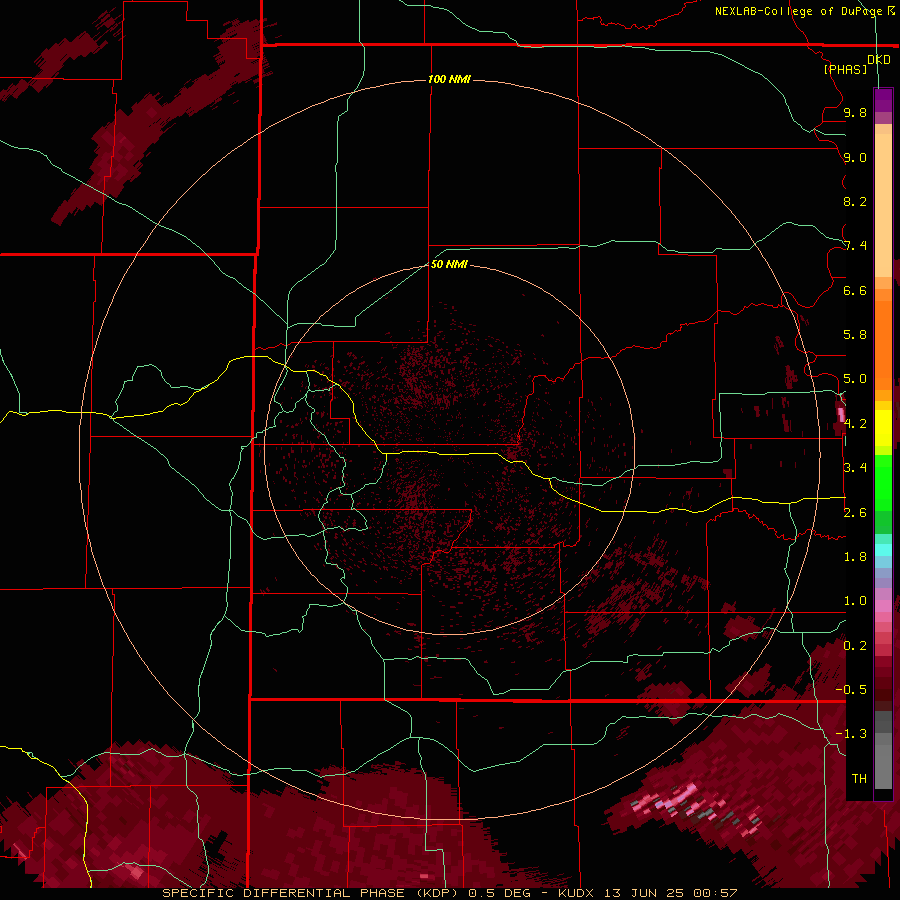
Task: Pick the bright green color bar segment
Action: coord(883,482)
